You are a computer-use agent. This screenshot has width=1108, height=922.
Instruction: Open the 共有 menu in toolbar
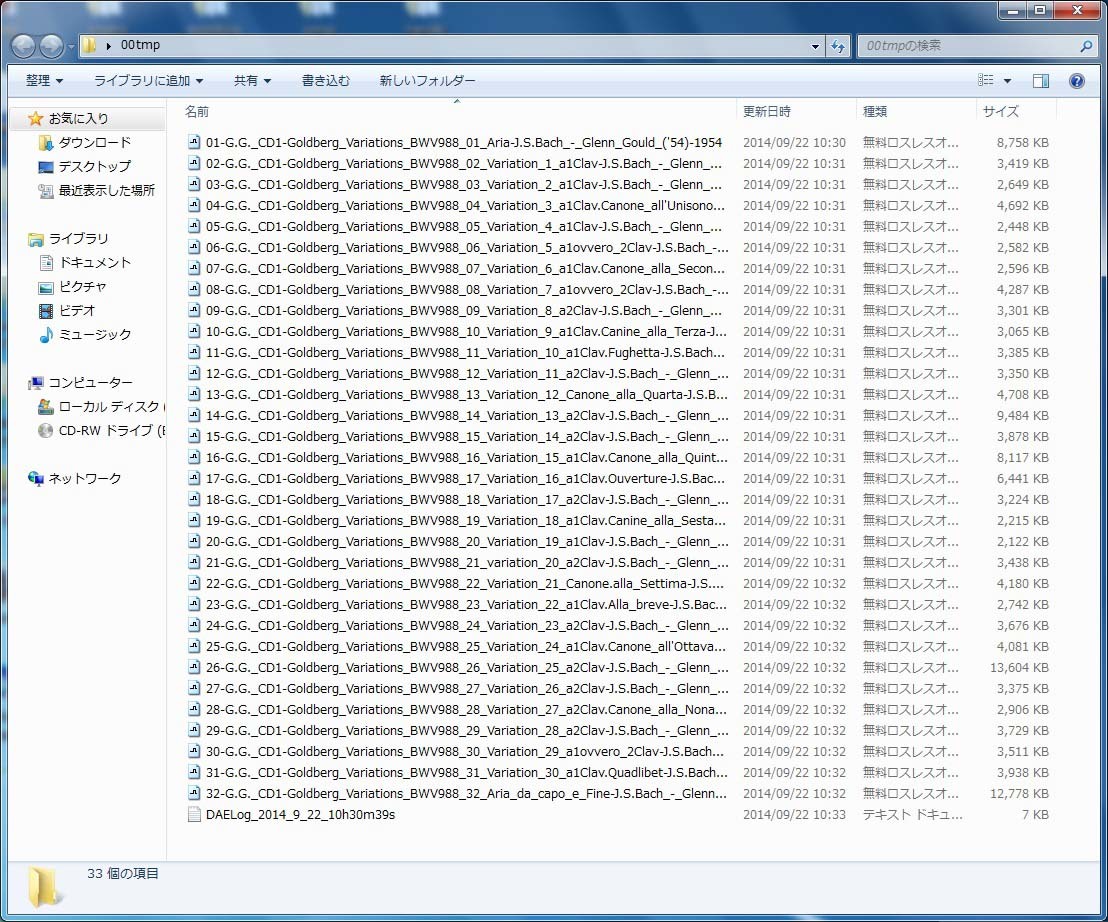[x=252, y=81]
